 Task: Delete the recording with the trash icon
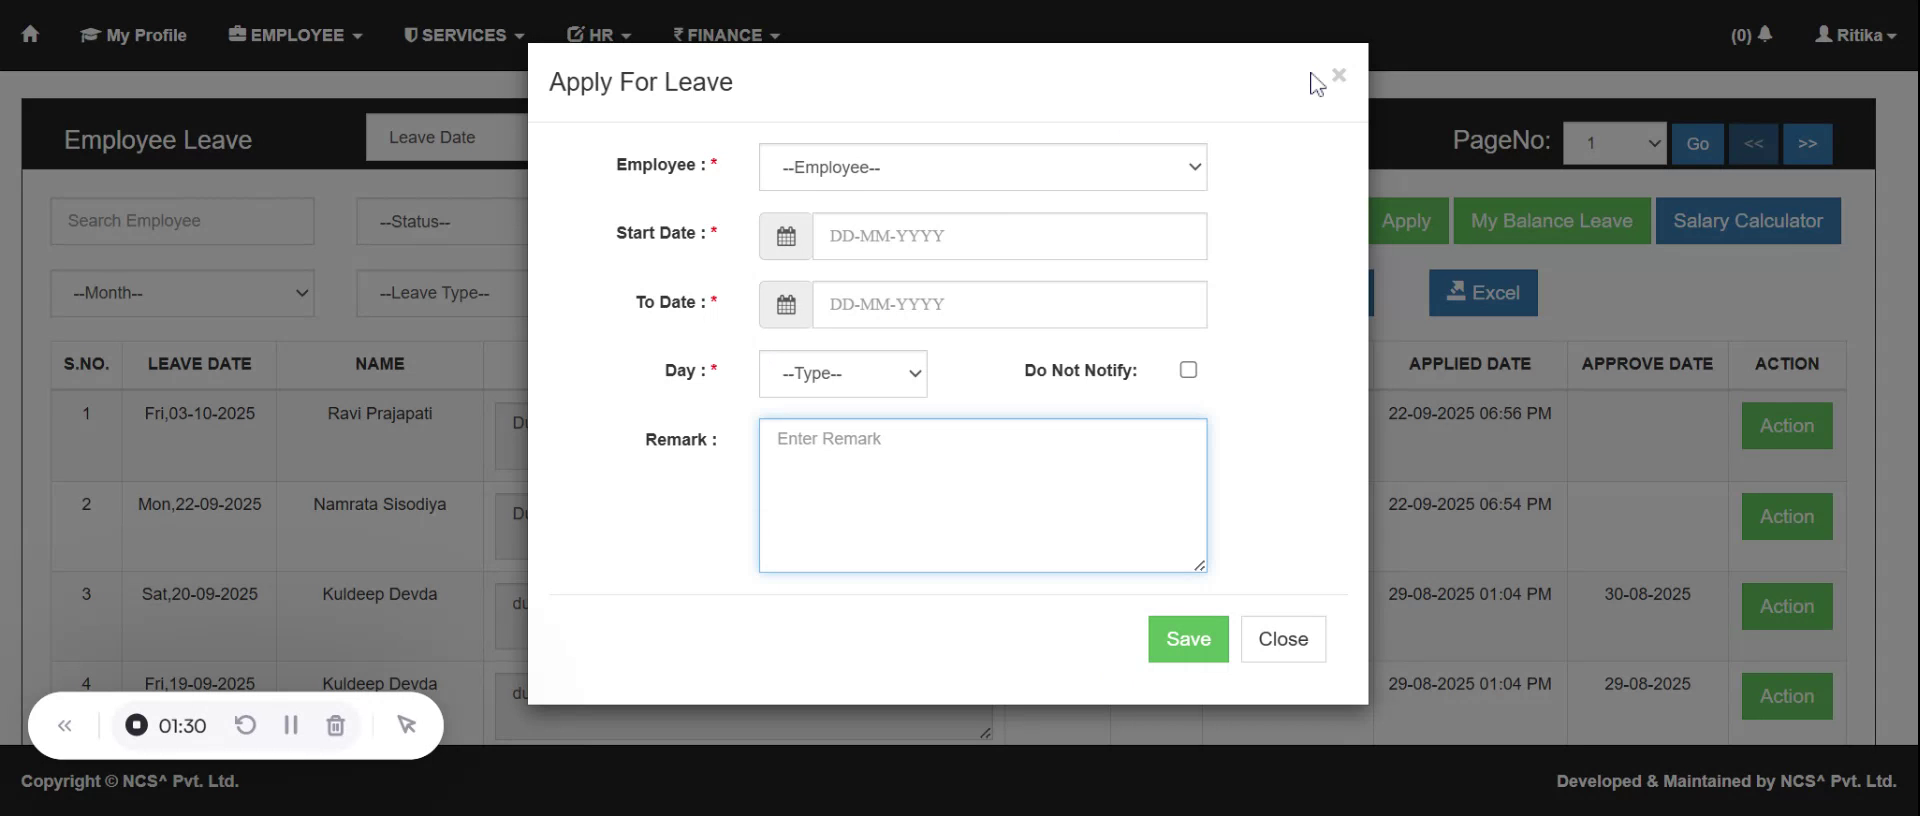click(x=336, y=725)
